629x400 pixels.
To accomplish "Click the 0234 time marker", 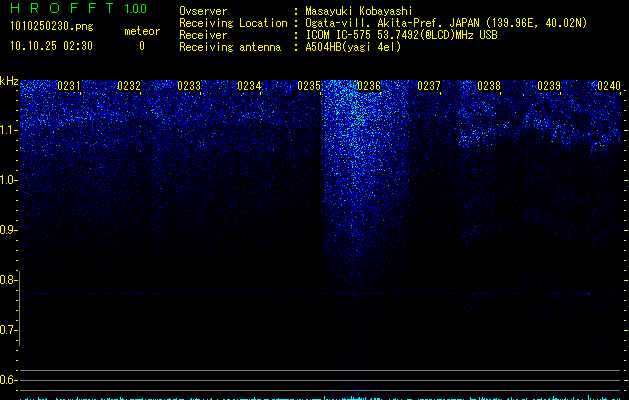I will click(249, 86).
